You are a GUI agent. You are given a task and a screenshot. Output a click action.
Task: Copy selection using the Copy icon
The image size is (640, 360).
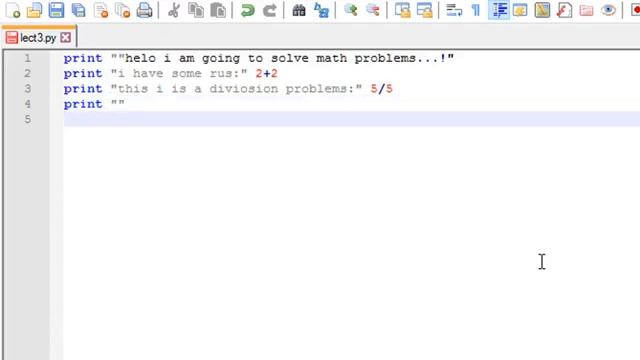[196, 10]
